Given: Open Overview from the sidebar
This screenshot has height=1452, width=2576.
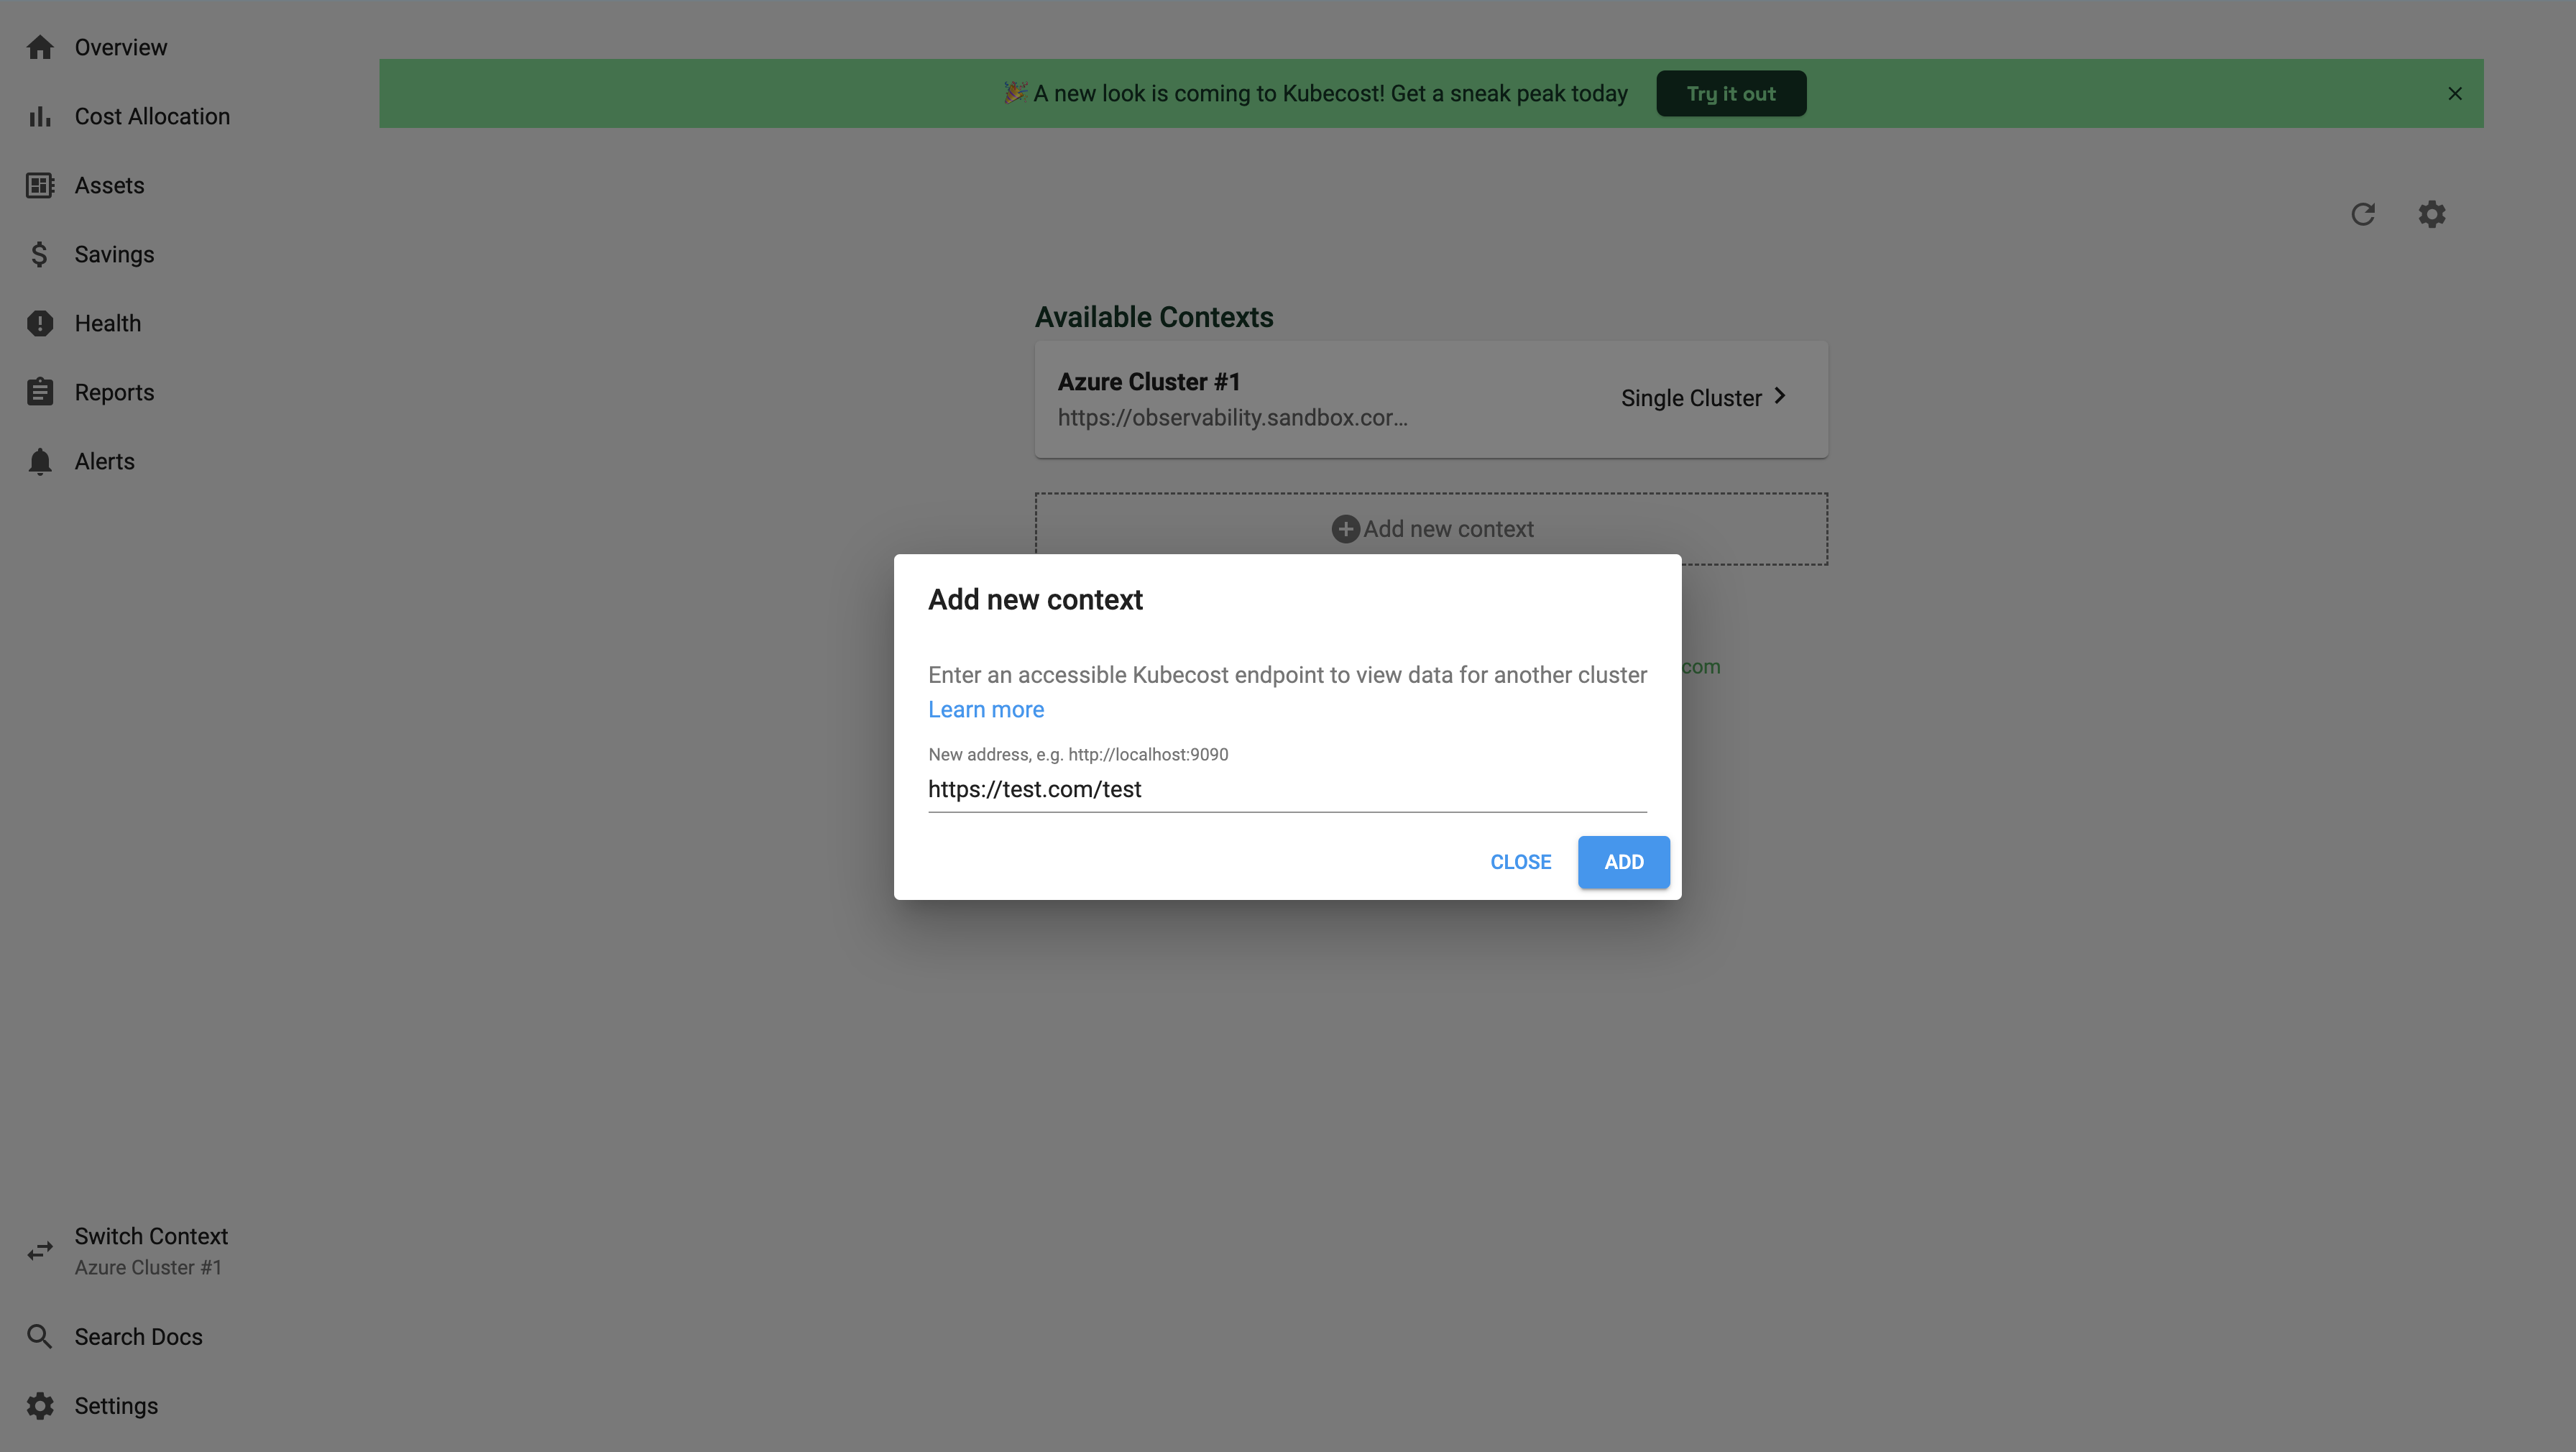Looking at the screenshot, I should [119, 47].
